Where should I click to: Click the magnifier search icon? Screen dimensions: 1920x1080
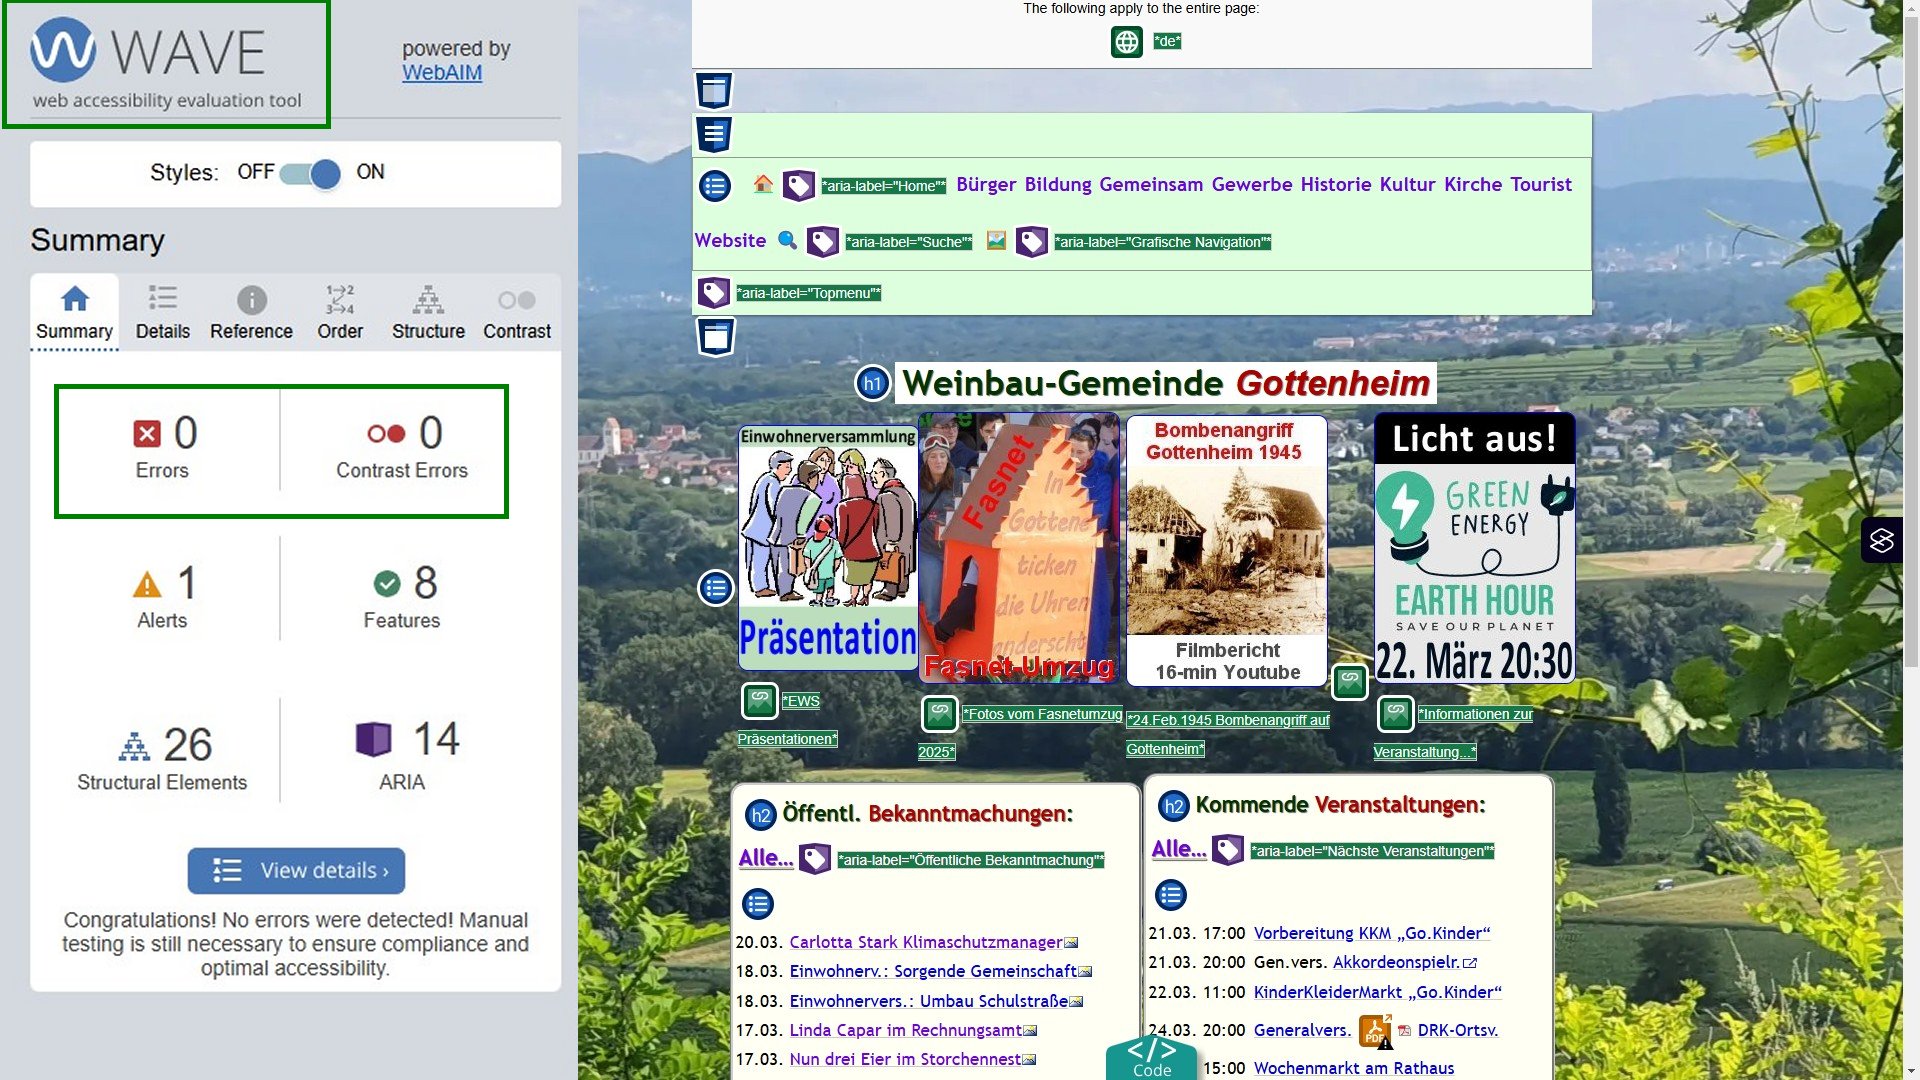787,240
